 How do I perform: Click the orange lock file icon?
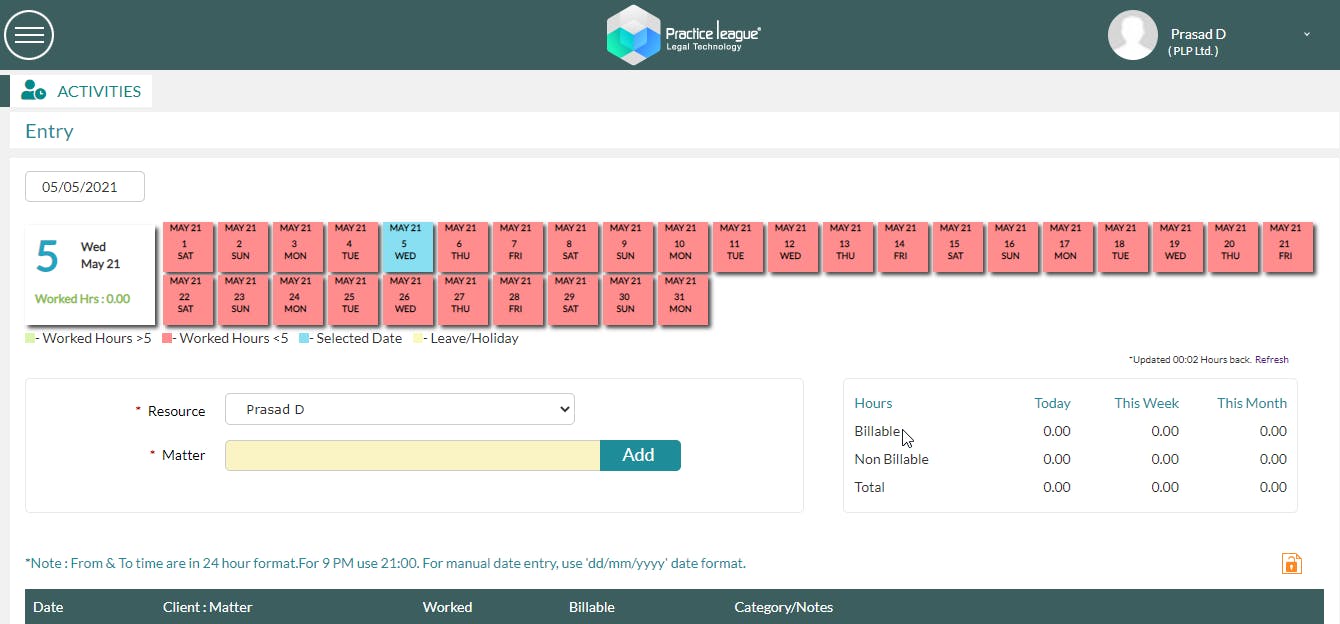pos(1291,563)
